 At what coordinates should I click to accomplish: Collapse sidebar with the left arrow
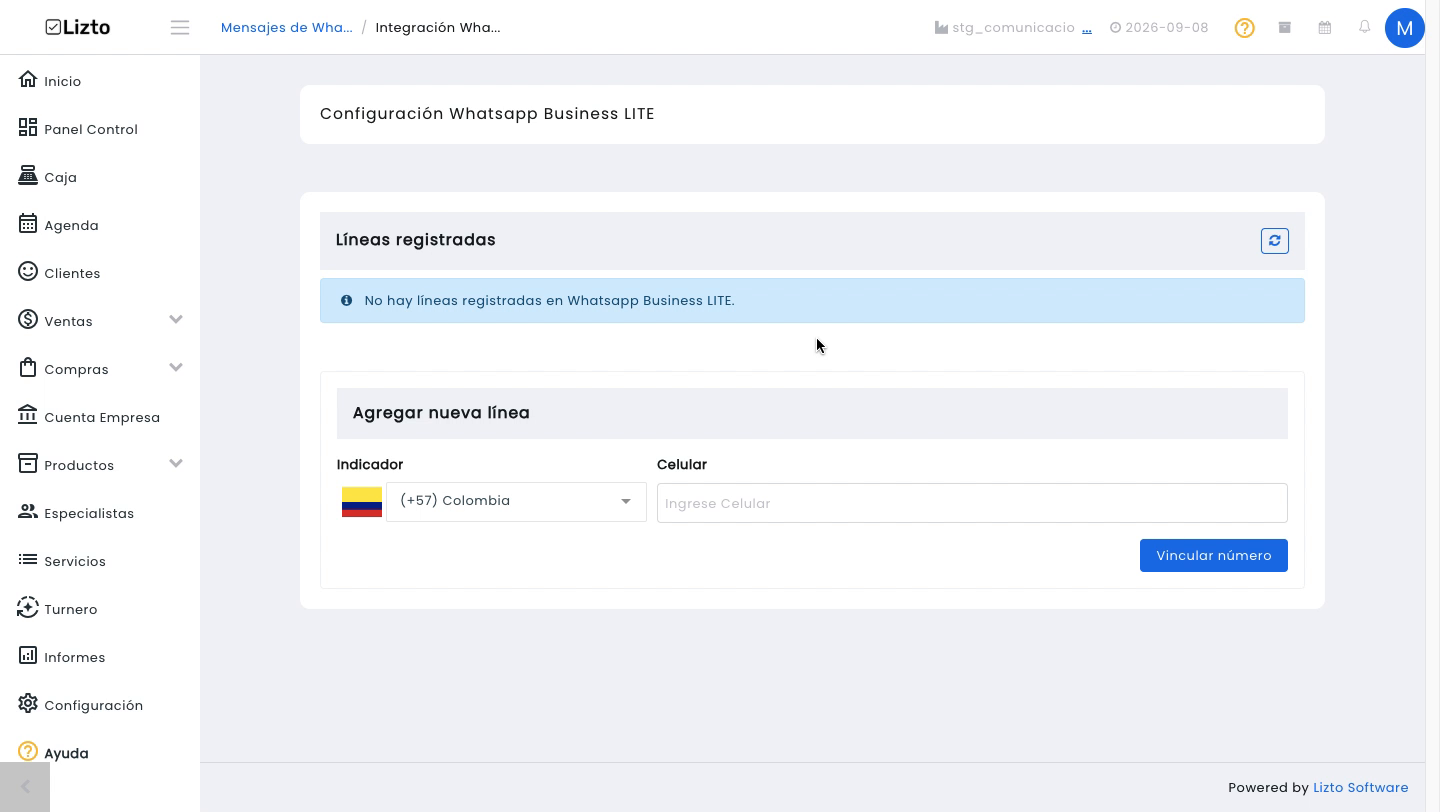(25, 787)
